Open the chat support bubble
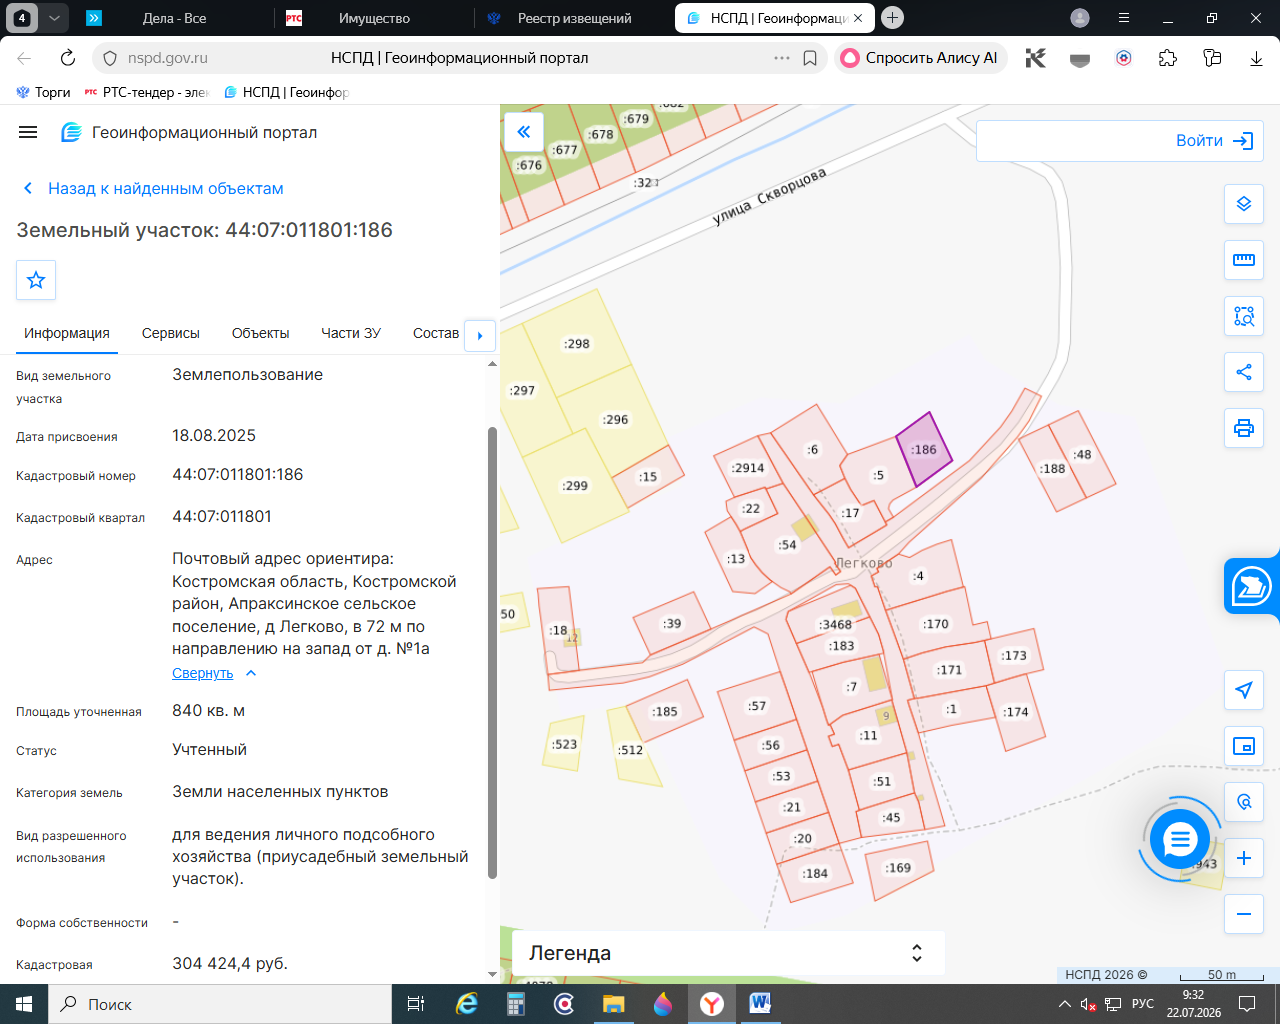The width and height of the screenshot is (1280, 1024). click(1180, 838)
